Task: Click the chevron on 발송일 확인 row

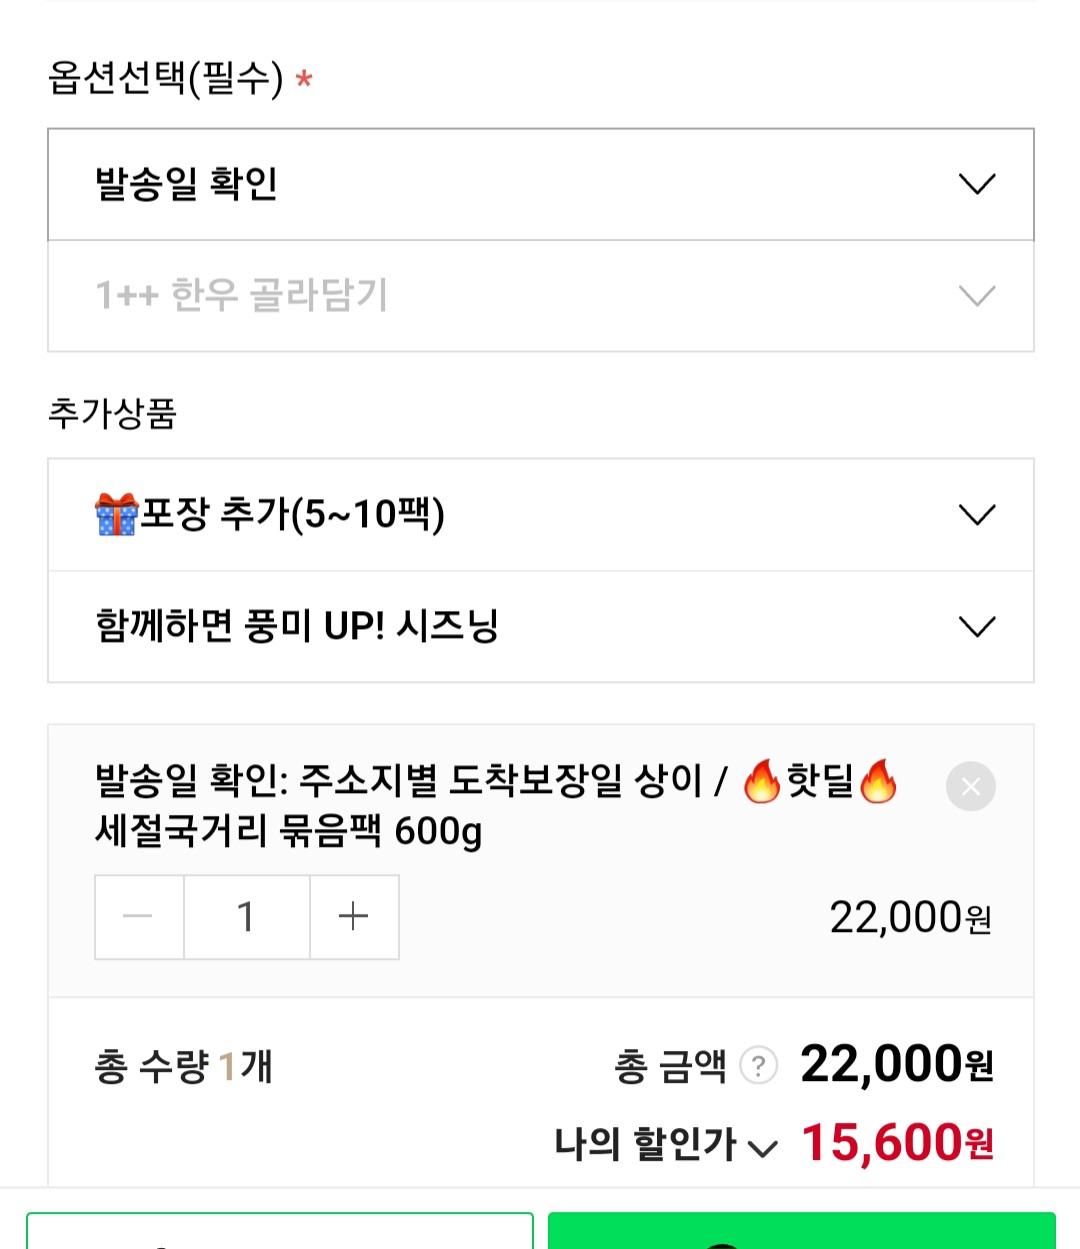Action: (977, 185)
